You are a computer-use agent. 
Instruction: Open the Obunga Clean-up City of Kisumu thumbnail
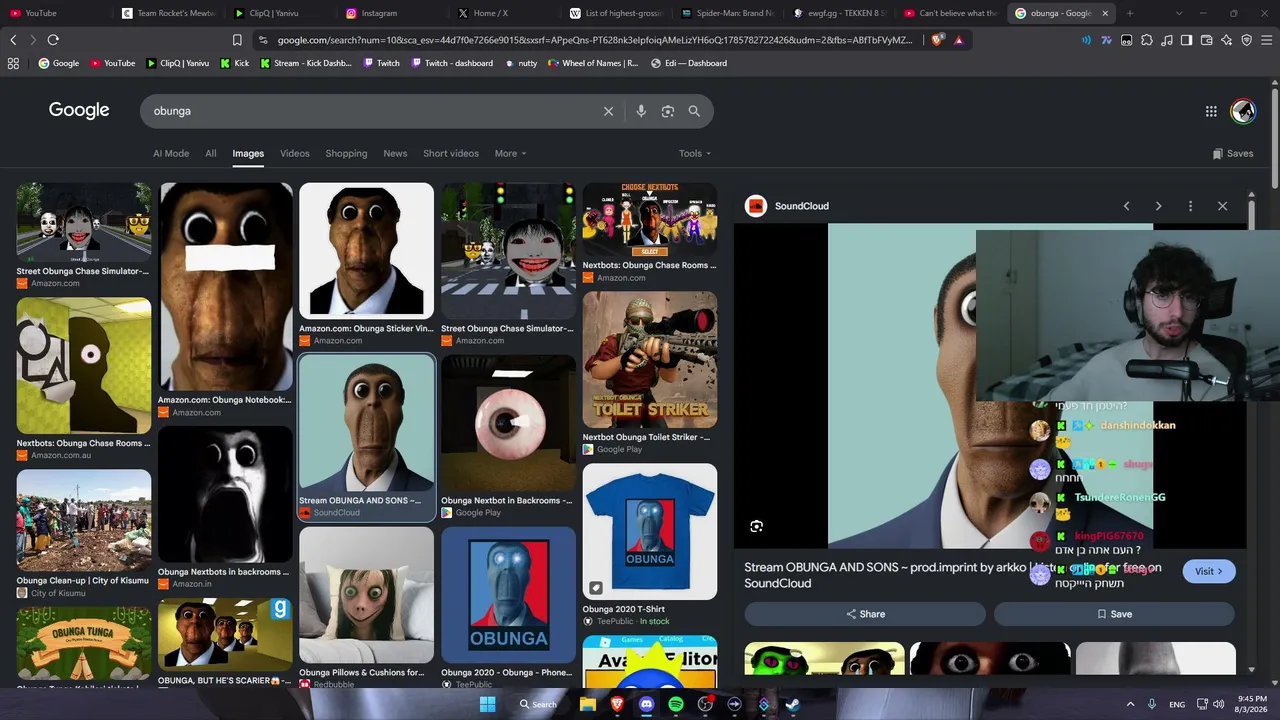click(84, 520)
